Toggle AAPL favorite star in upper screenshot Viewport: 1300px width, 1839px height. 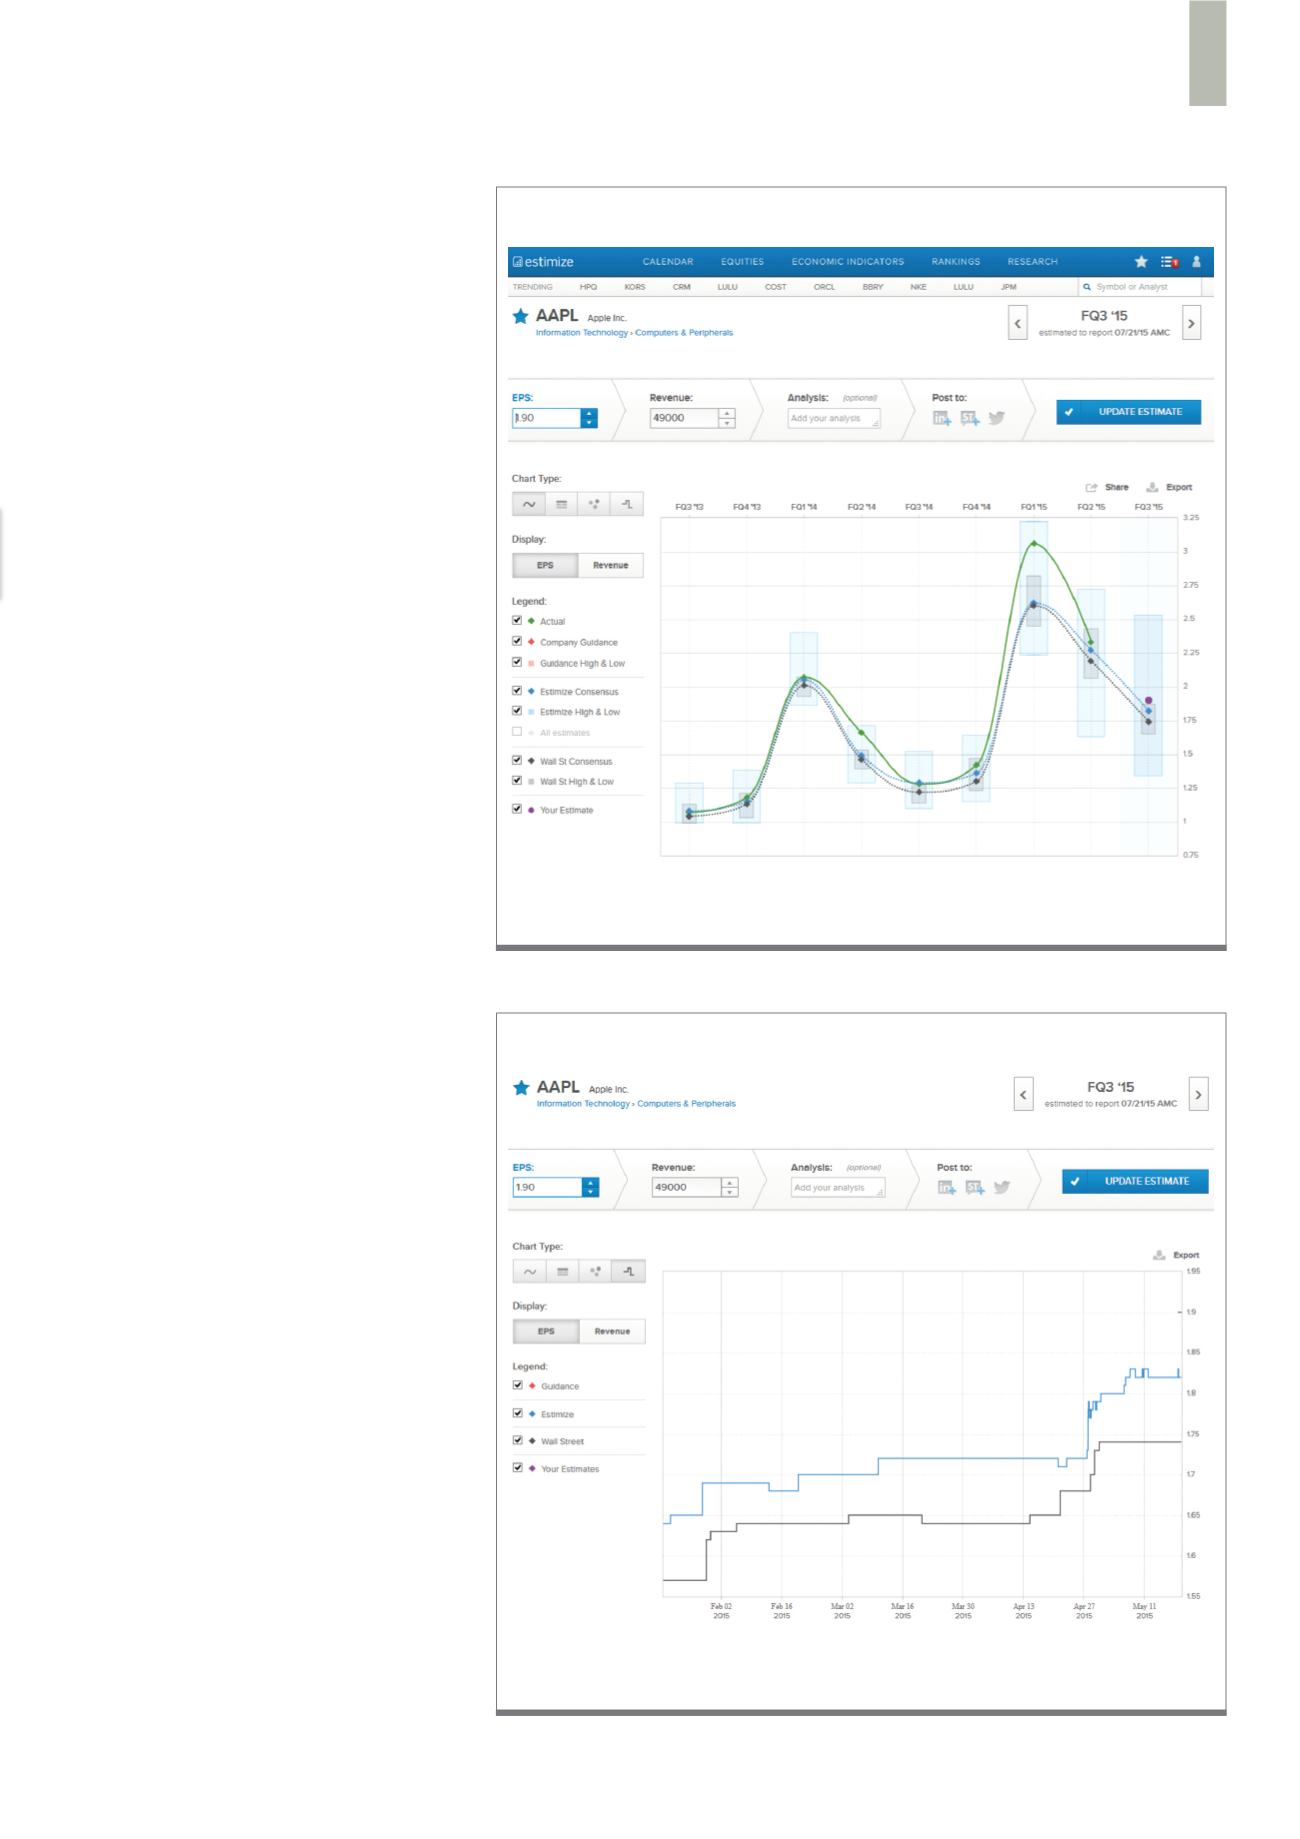(x=520, y=316)
